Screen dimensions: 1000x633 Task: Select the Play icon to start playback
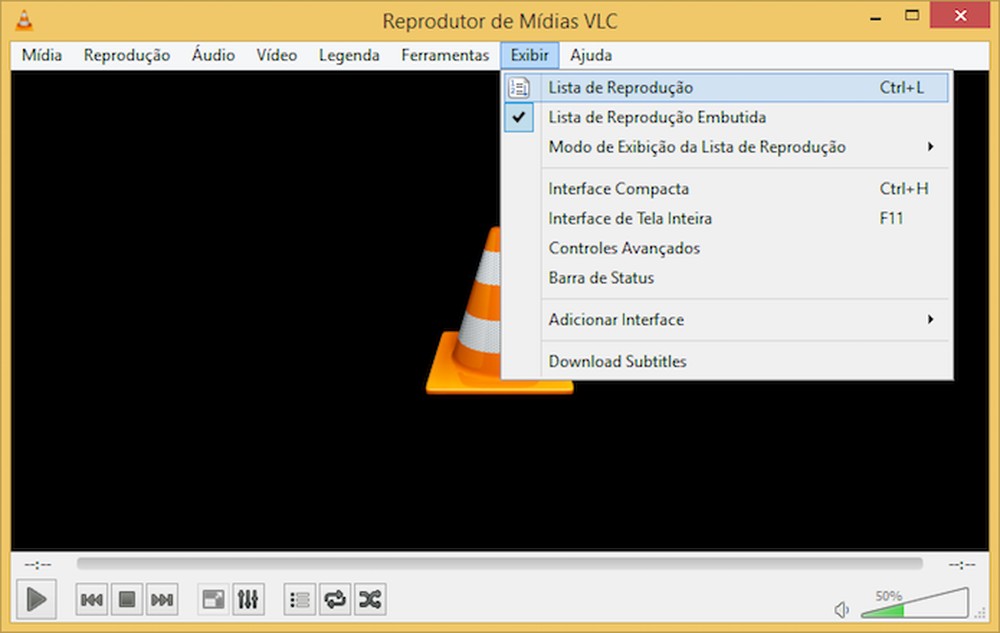[36, 599]
